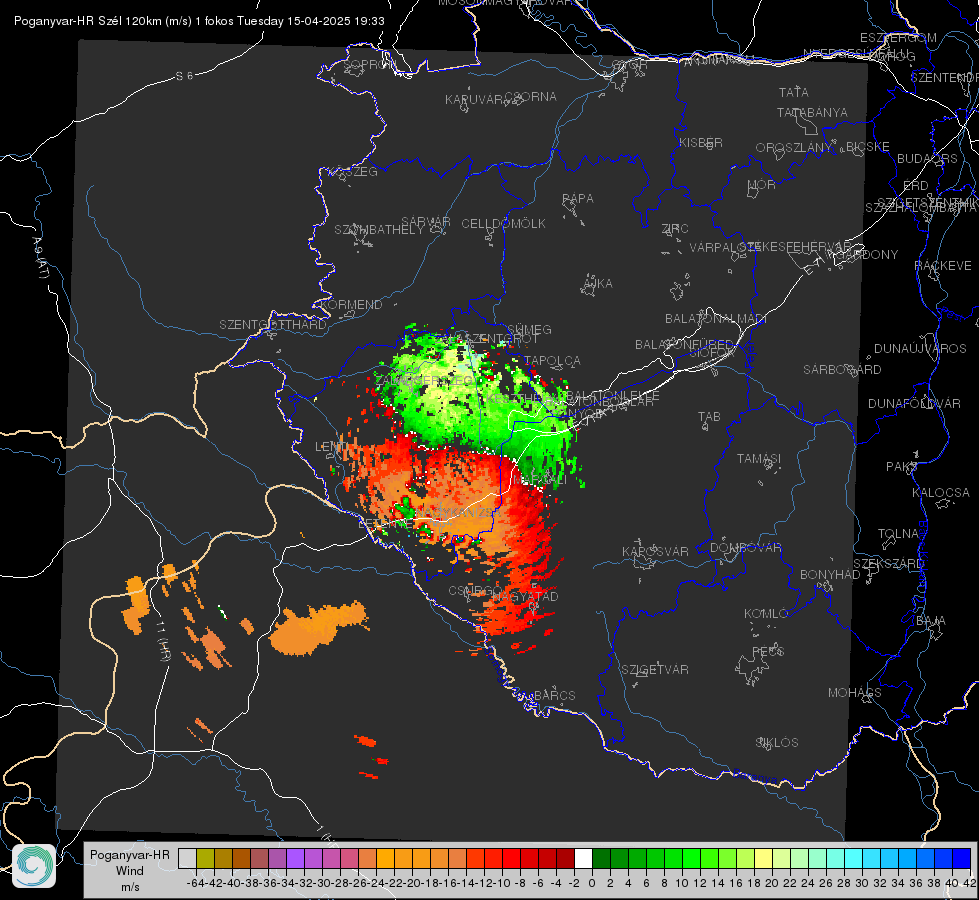
Task: Click the SZENTGOTTHARD city label
Action: coord(273,325)
